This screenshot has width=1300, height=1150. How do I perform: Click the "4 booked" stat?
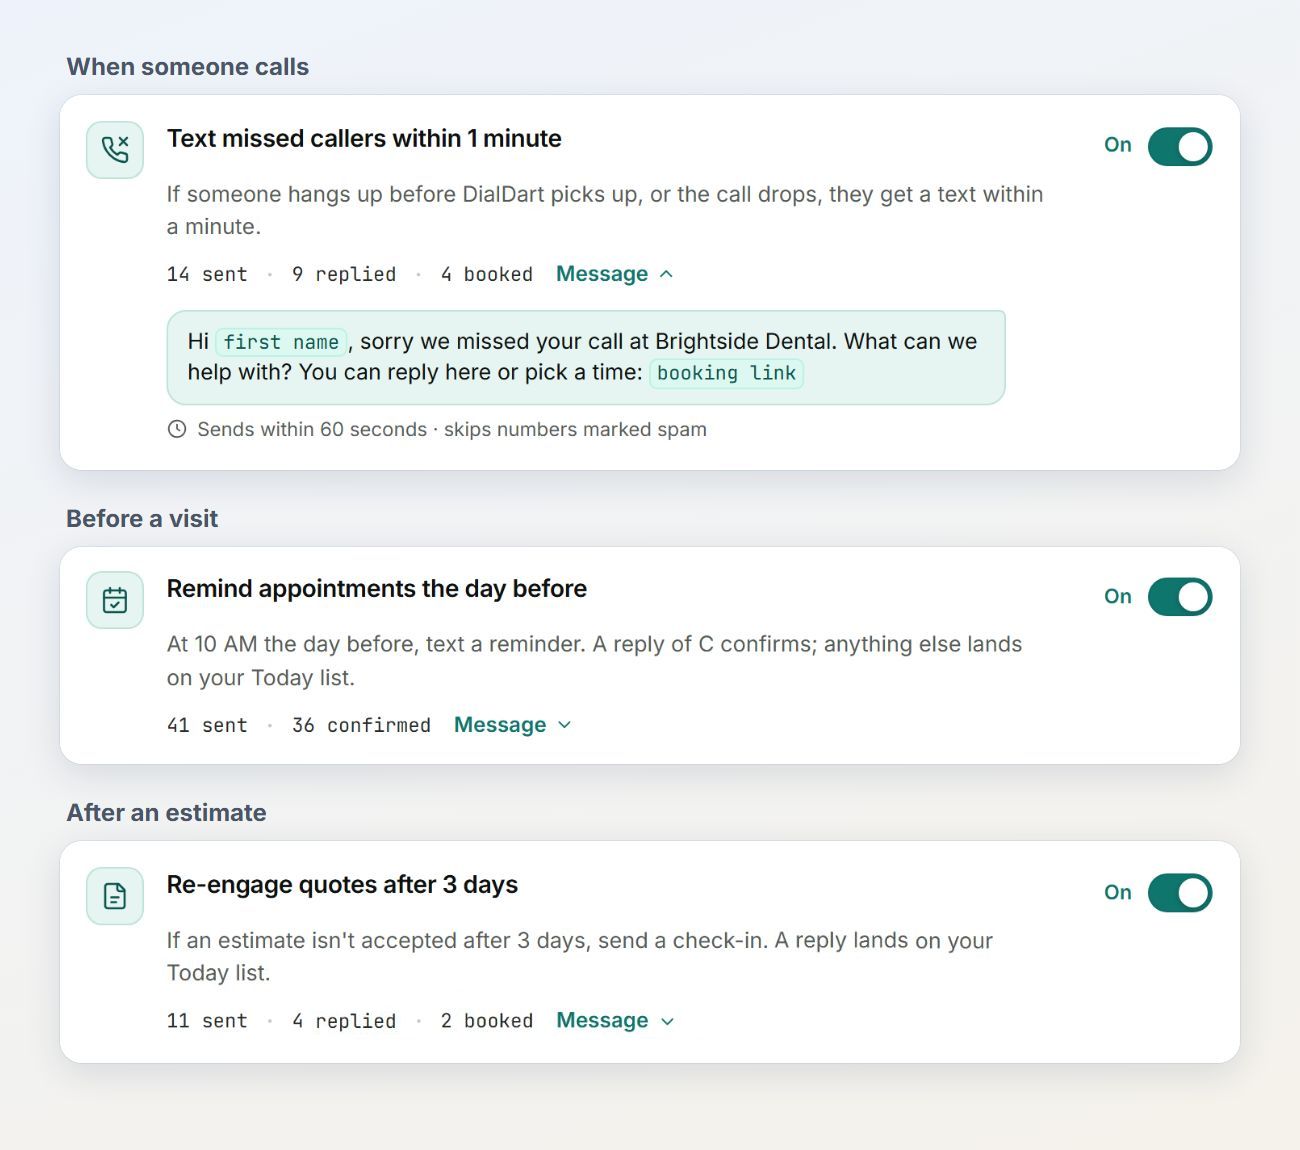pyautogui.click(x=487, y=274)
